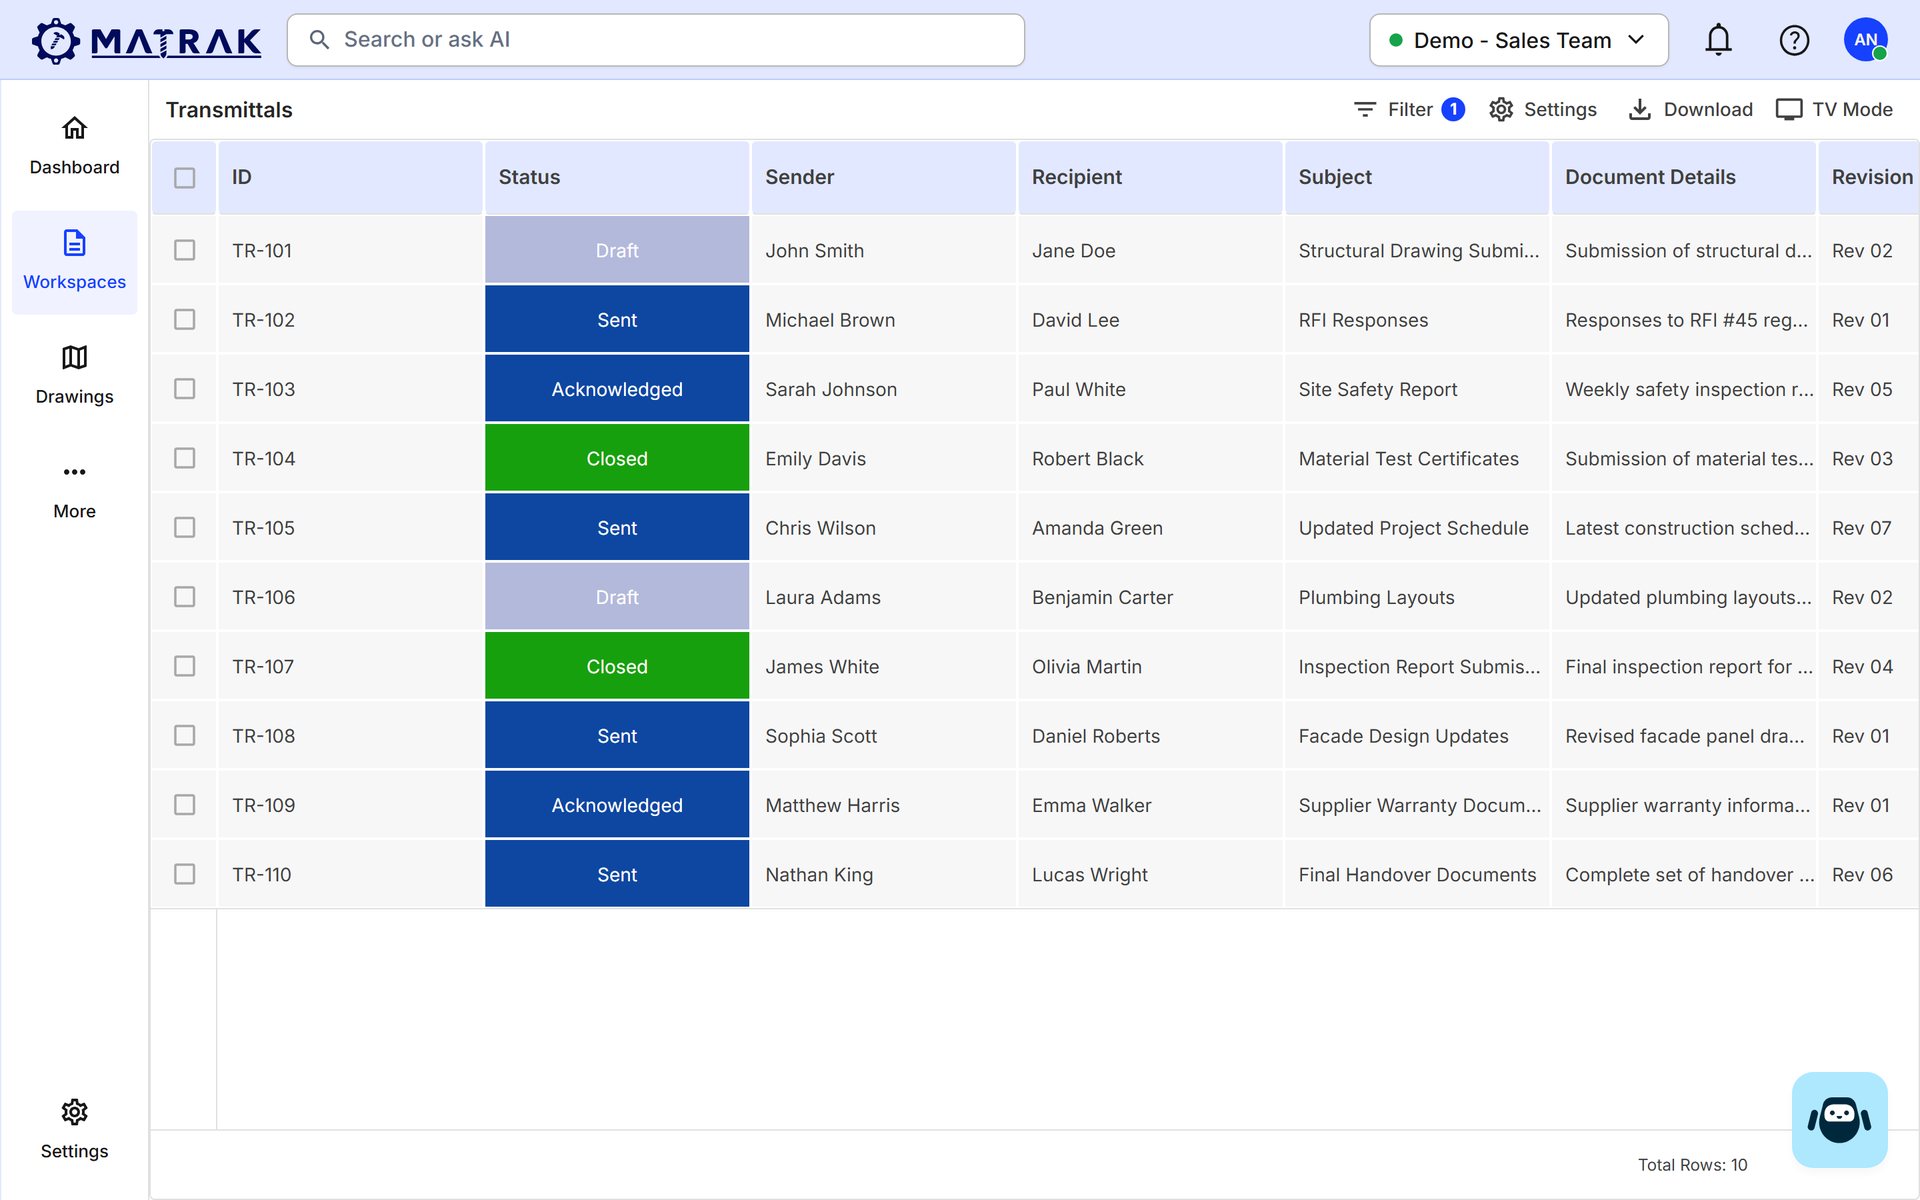This screenshot has height=1200, width=1920.
Task: Check the box for TR-110
Action: click(x=184, y=874)
